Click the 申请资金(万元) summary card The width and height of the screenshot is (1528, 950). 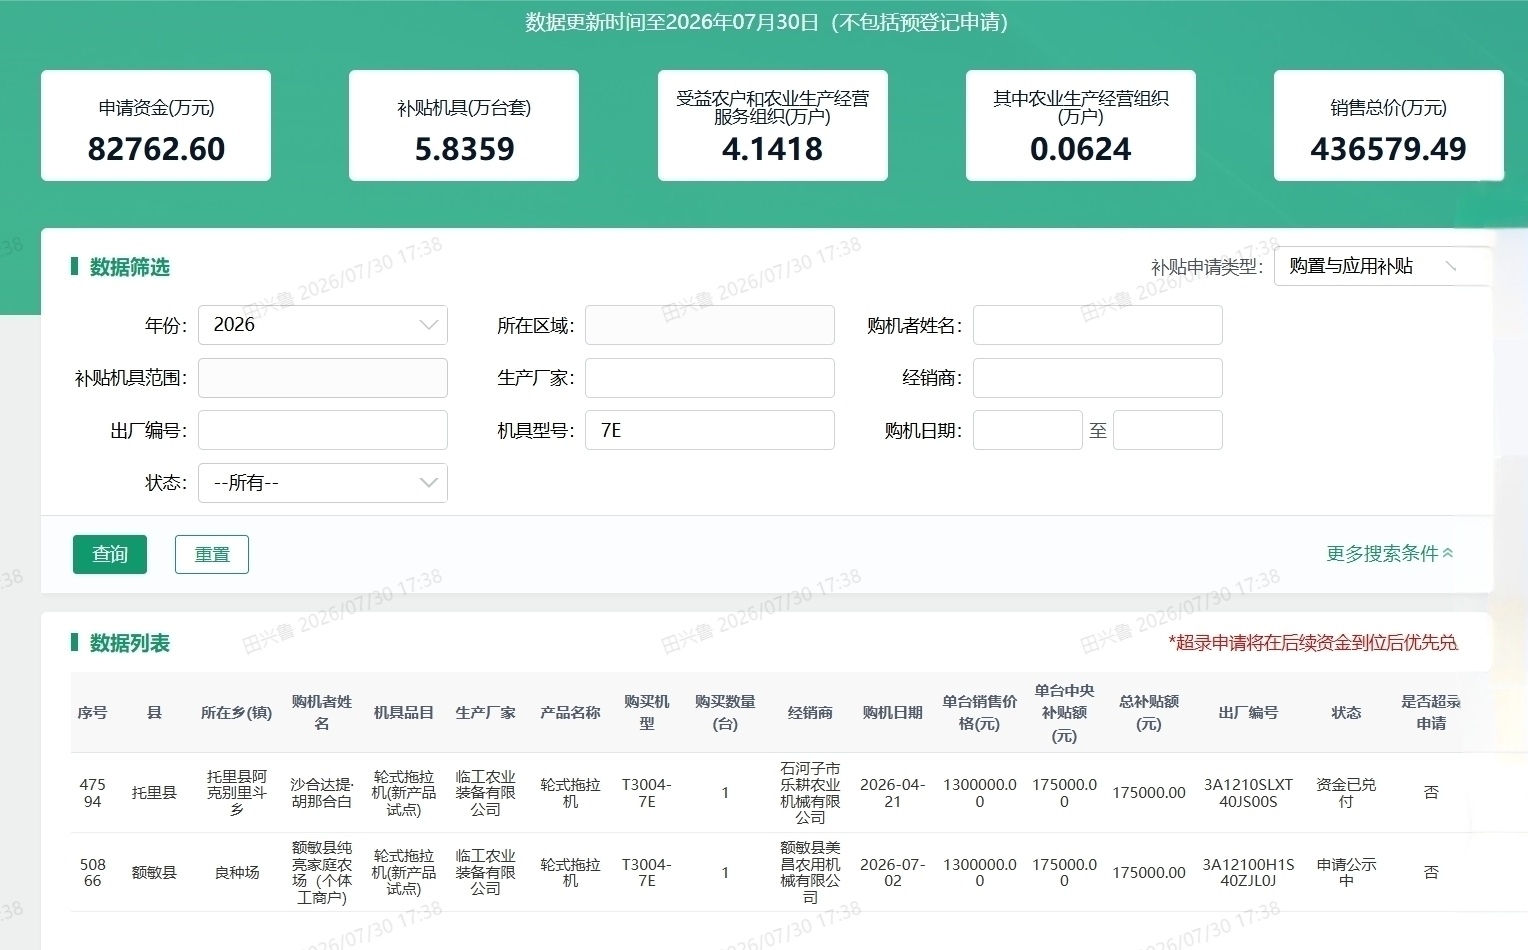156,126
